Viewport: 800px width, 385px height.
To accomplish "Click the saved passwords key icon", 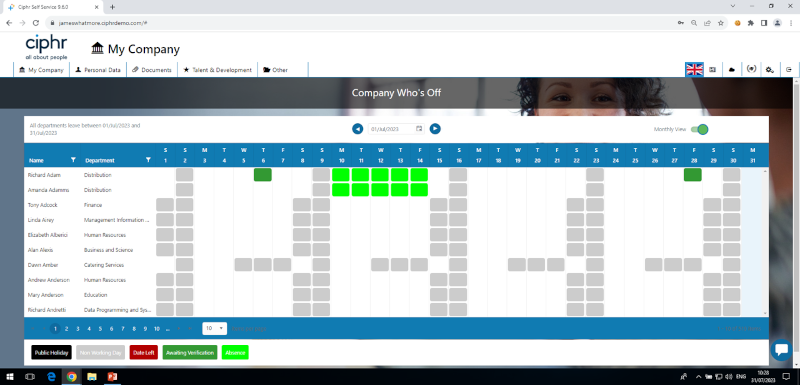I will coord(681,23).
